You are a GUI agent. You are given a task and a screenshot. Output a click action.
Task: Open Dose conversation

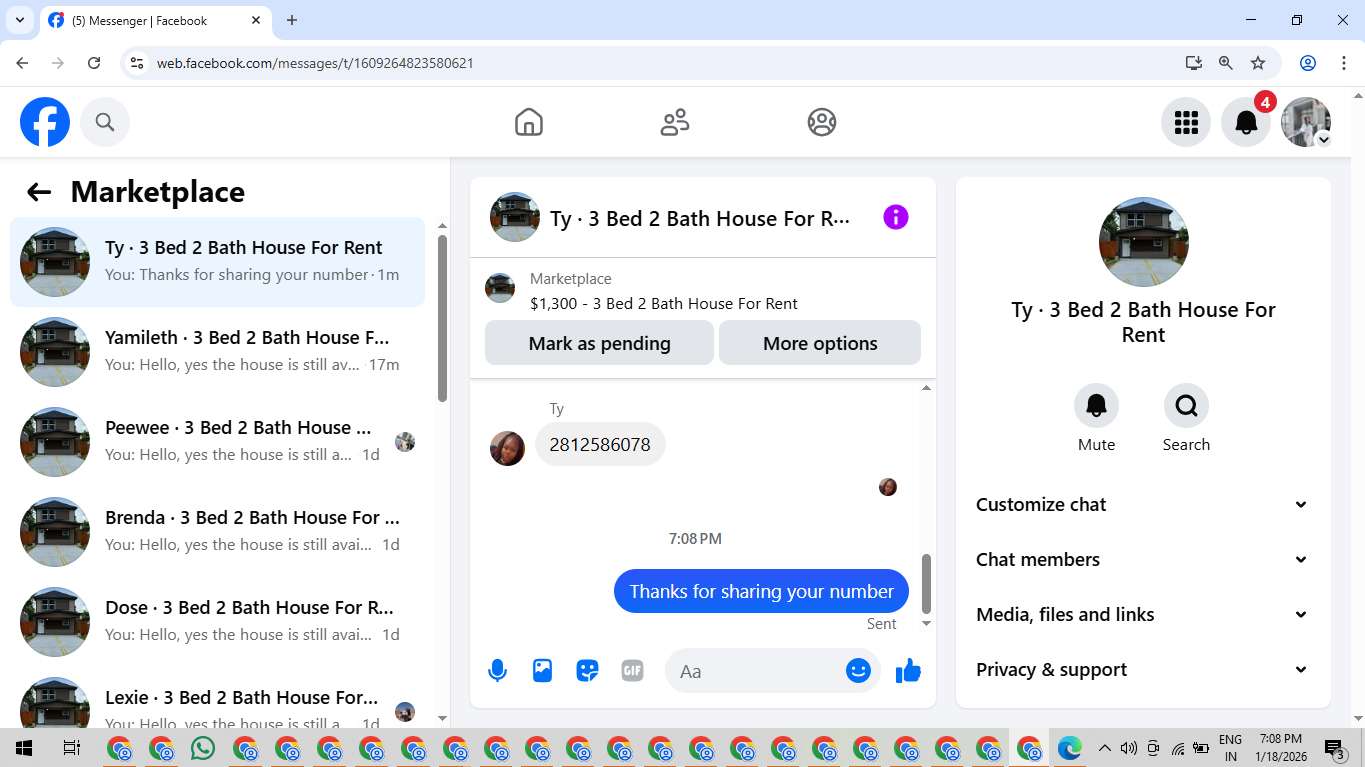pos(217,622)
